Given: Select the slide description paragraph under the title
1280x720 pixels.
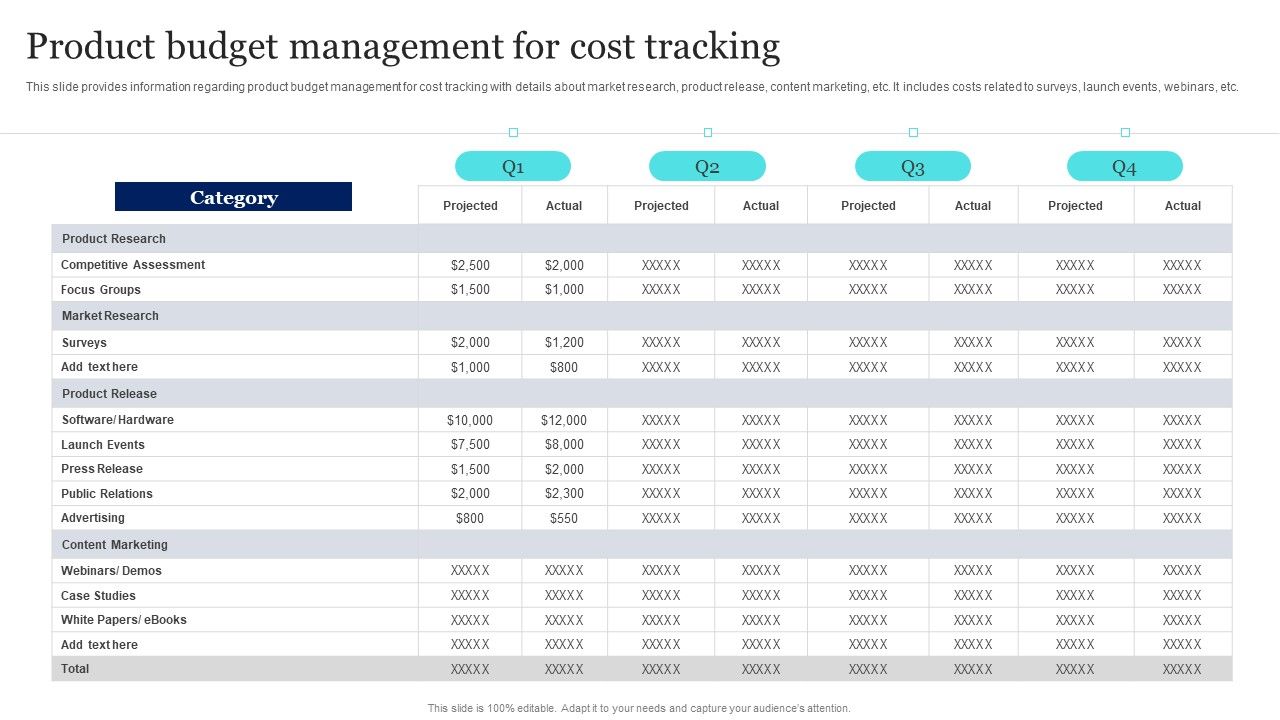Looking at the screenshot, I should [x=632, y=87].
